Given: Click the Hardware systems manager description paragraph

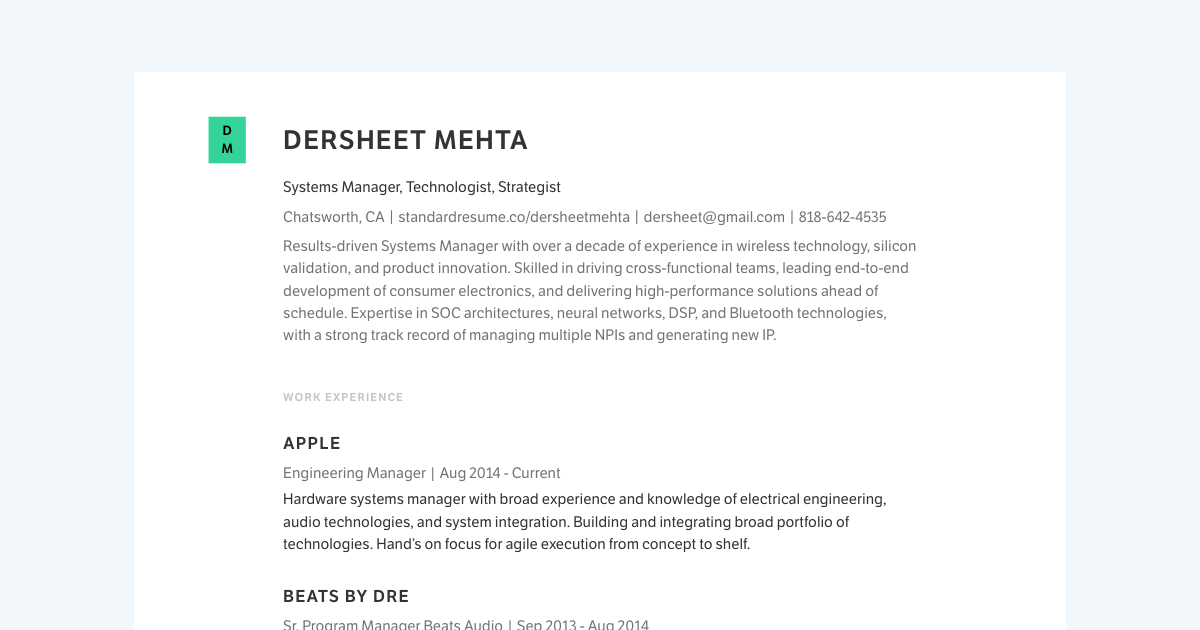Looking at the screenshot, I should [584, 521].
